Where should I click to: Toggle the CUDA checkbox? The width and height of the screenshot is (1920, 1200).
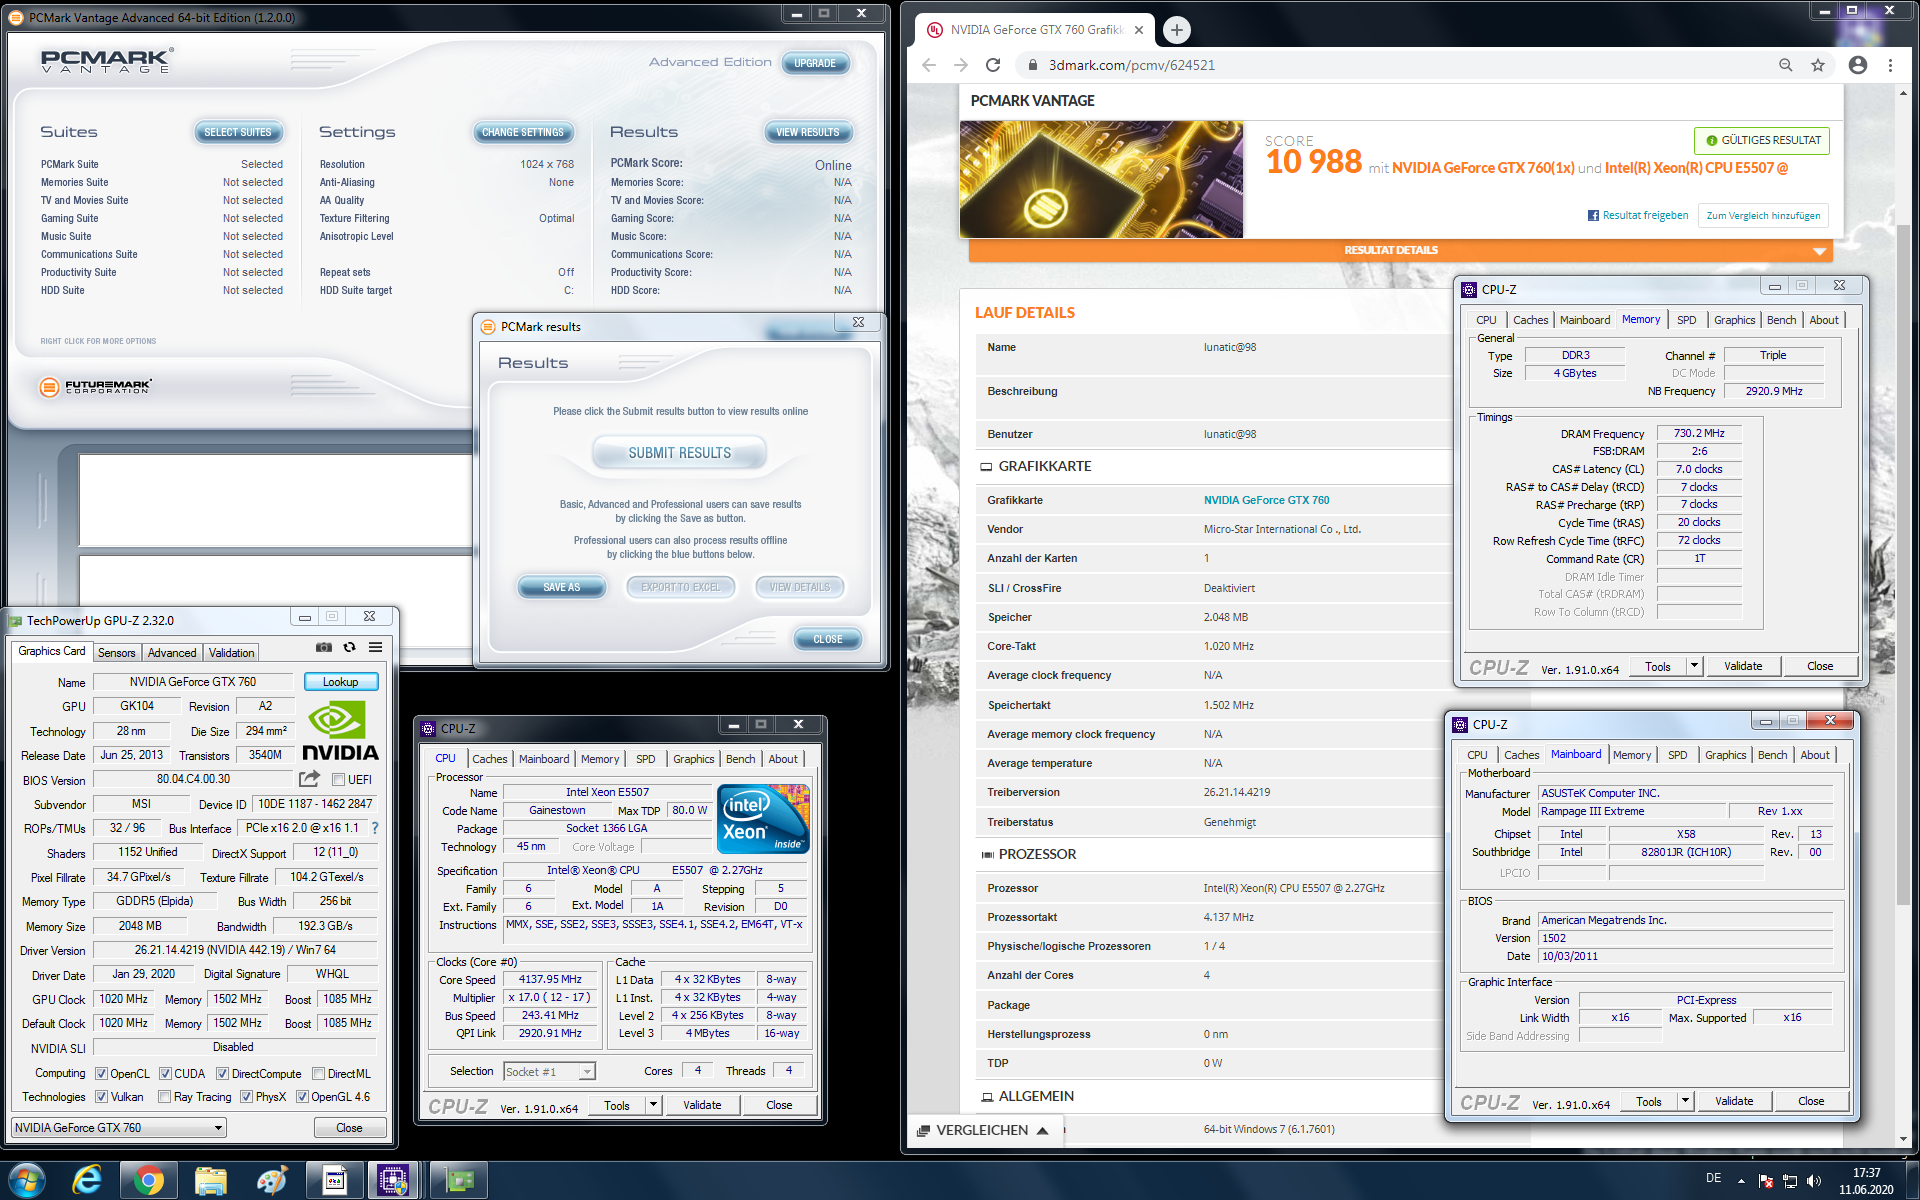[165, 1074]
